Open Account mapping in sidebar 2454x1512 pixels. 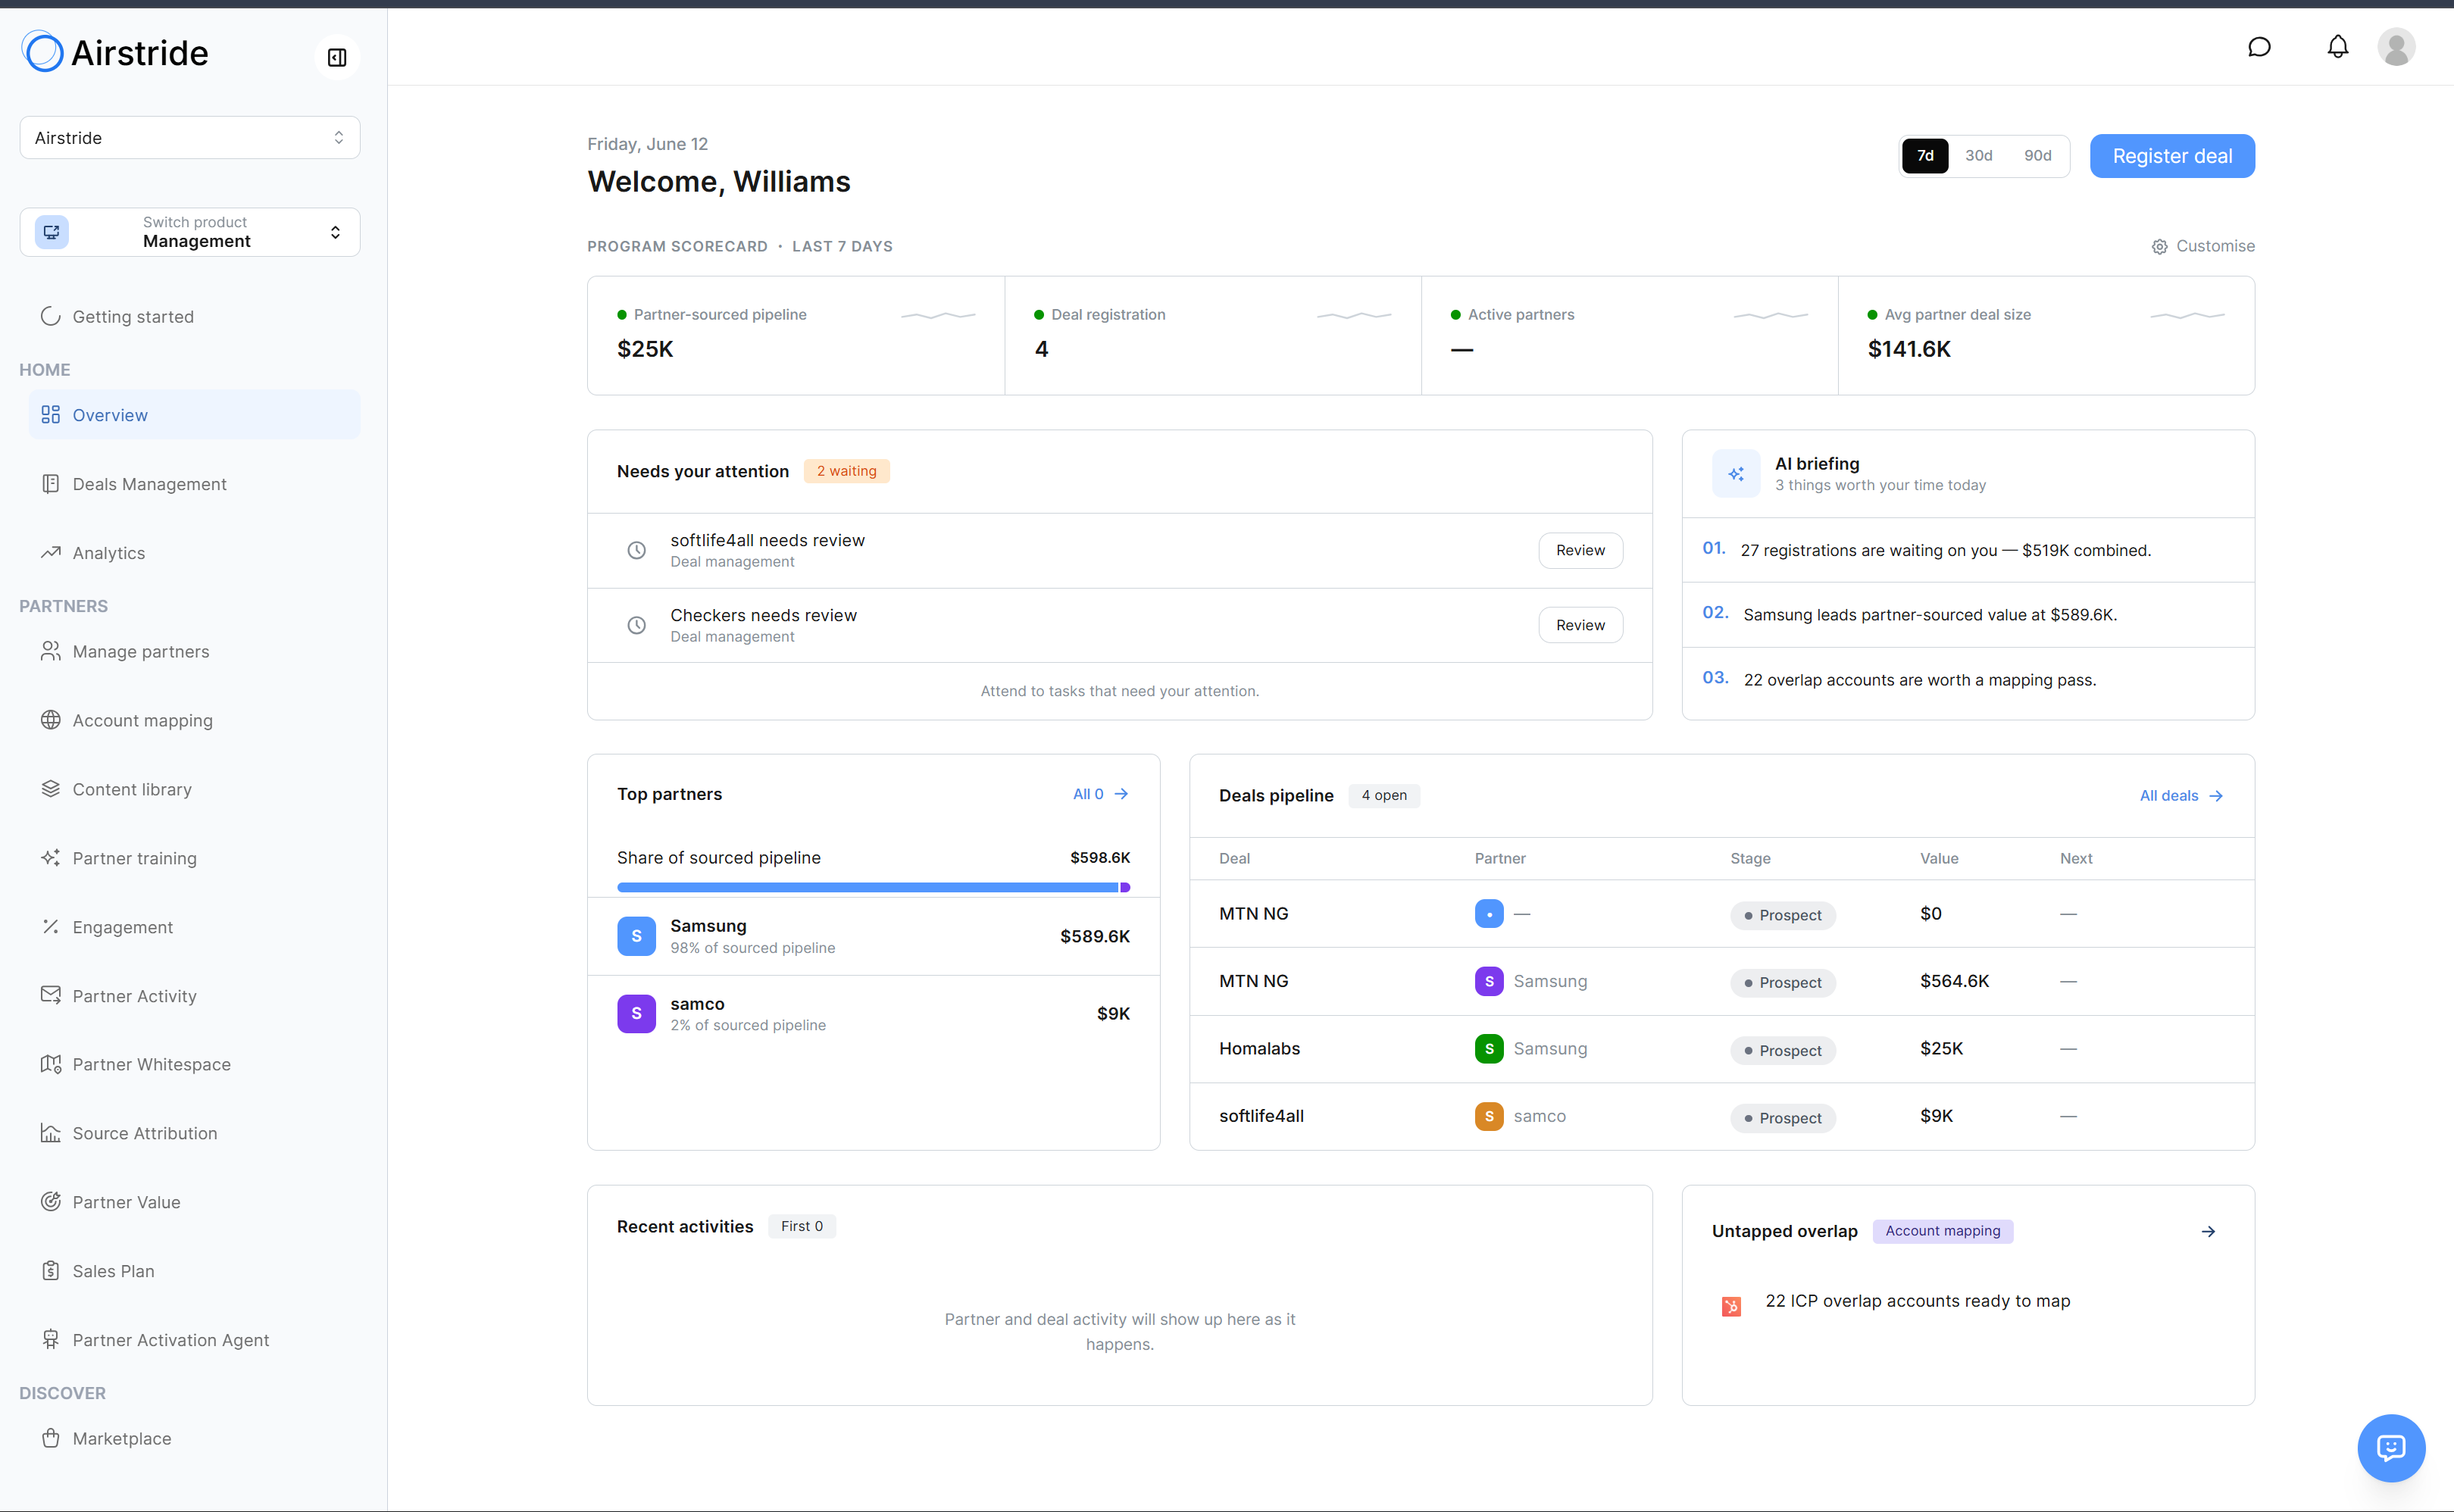194,720
